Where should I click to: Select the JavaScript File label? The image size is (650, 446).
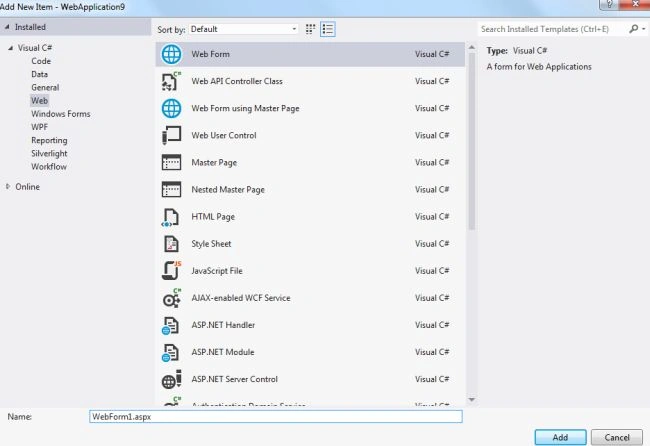[217, 271]
